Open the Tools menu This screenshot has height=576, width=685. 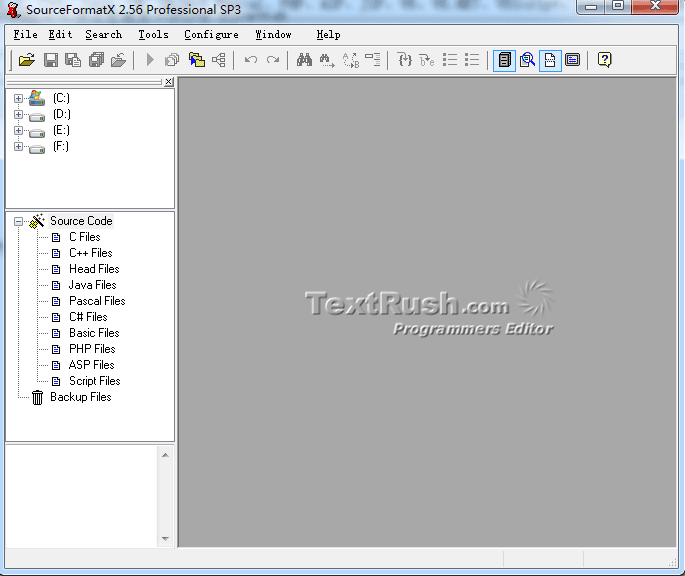coord(153,35)
